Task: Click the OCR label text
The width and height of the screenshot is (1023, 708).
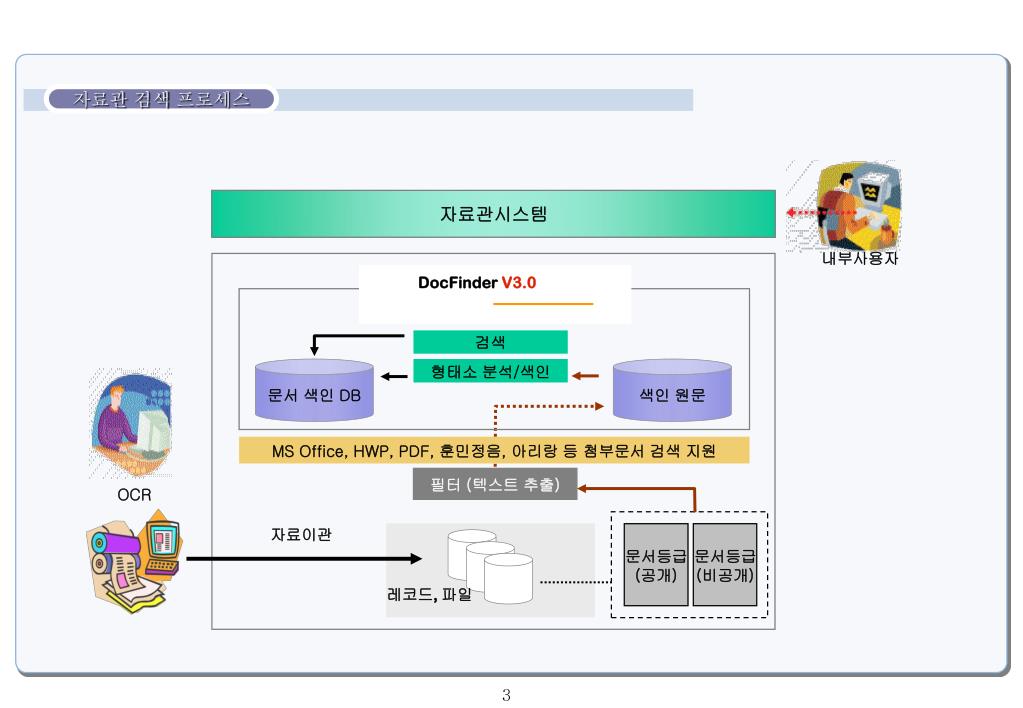Action: tap(134, 495)
